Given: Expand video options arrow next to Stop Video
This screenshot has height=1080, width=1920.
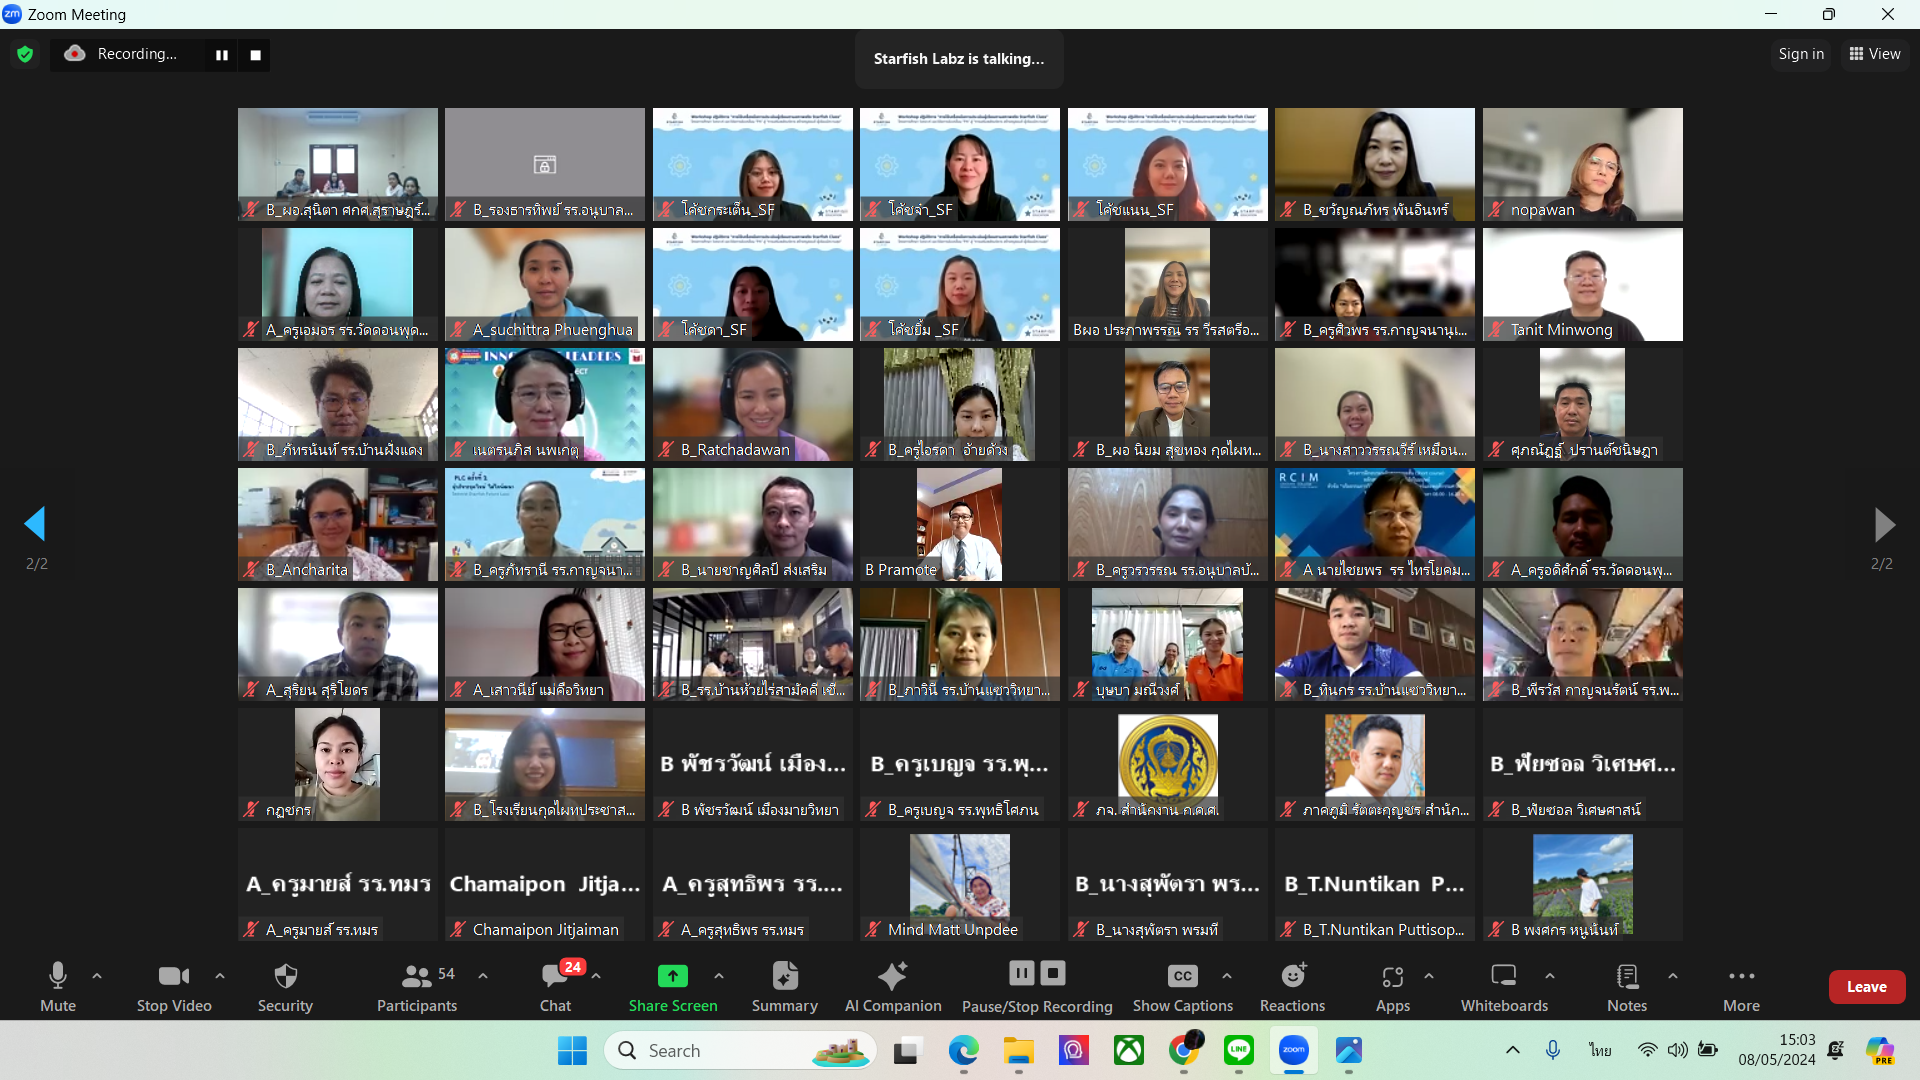Looking at the screenshot, I should [x=220, y=976].
